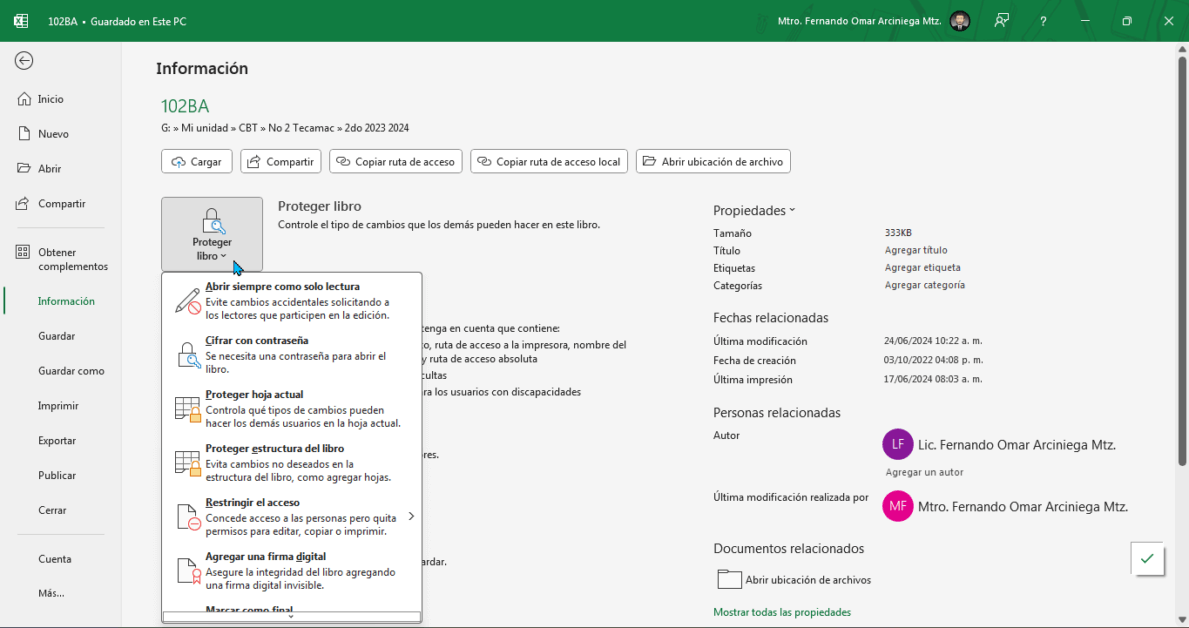This screenshot has height=628, width=1189.
Task: Click Obtener complementos grid icon
Action: pos(23,253)
